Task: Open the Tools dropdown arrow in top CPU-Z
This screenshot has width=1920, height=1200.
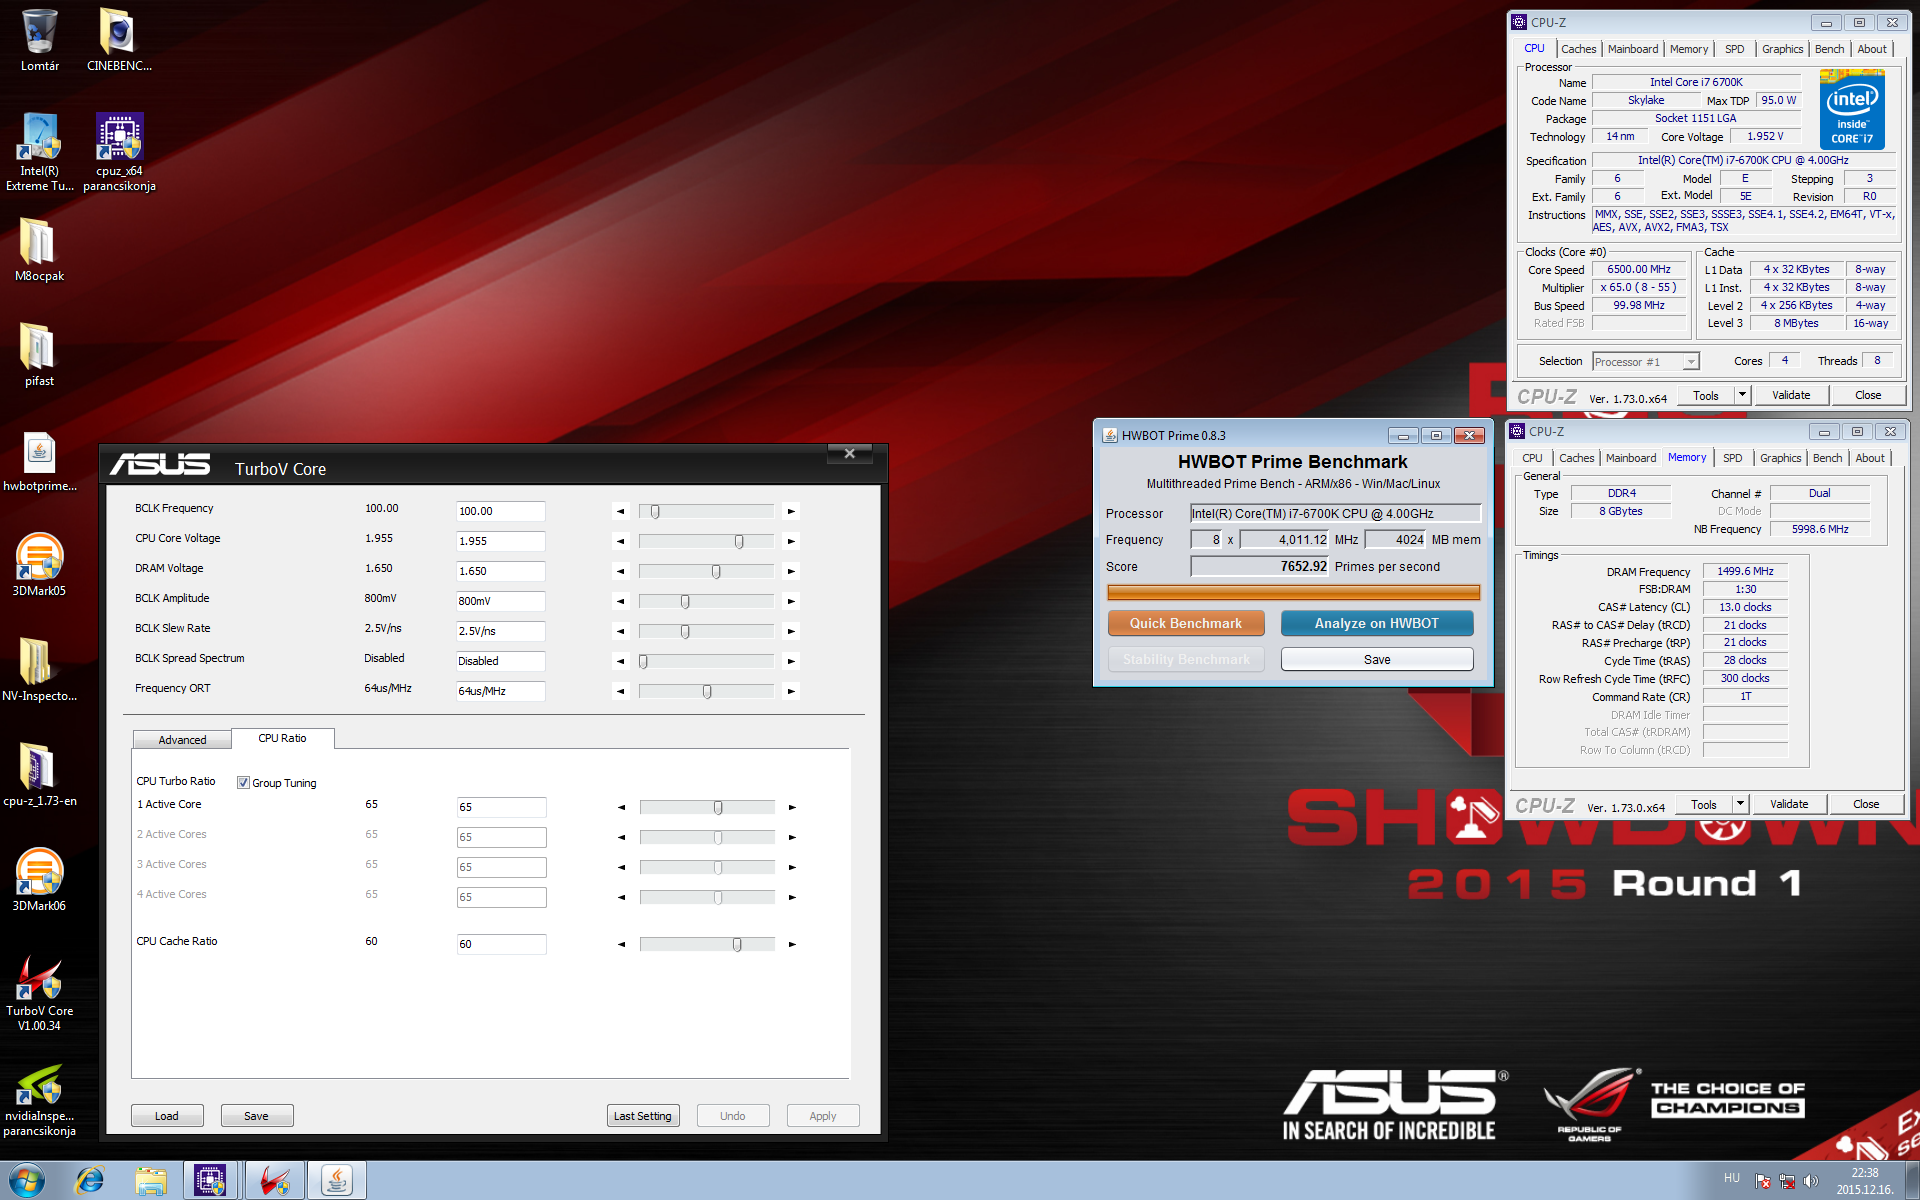Action: coord(1742,395)
